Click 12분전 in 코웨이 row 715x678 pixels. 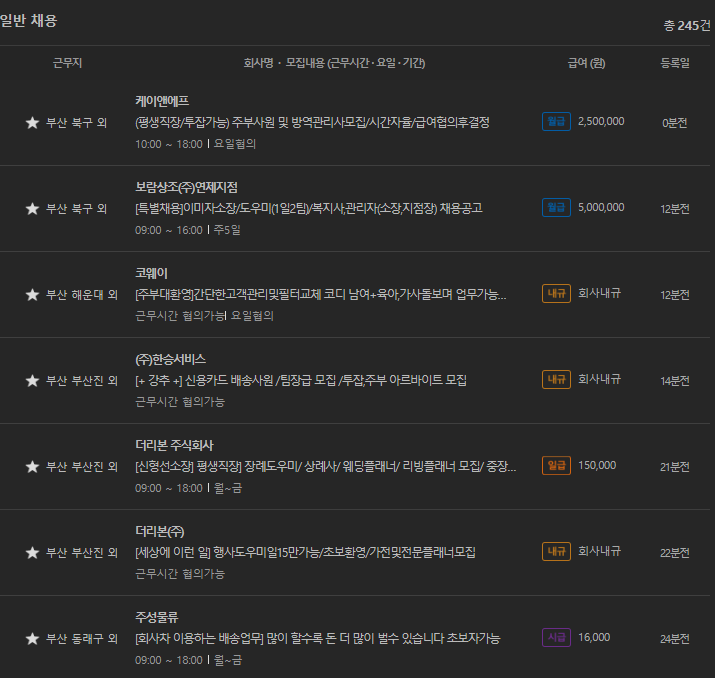(x=674, y=295)
